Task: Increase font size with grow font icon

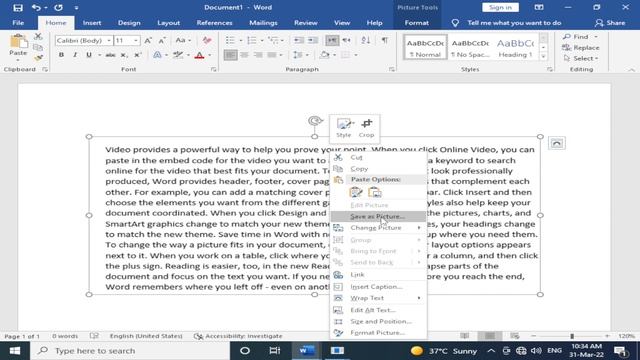Action: (x=148, y=40)
